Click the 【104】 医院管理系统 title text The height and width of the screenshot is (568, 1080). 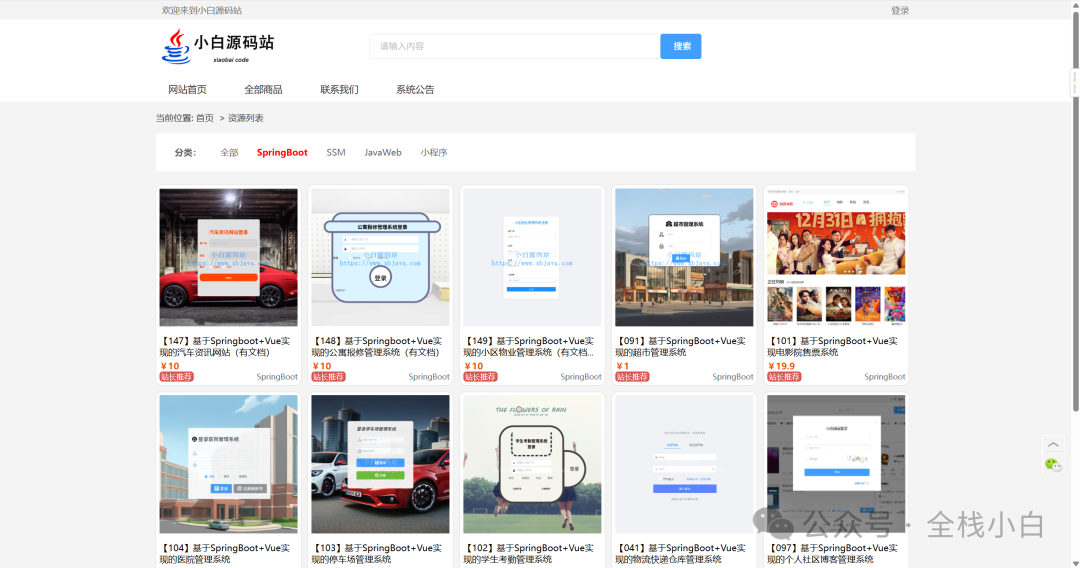tap(225, 554)
